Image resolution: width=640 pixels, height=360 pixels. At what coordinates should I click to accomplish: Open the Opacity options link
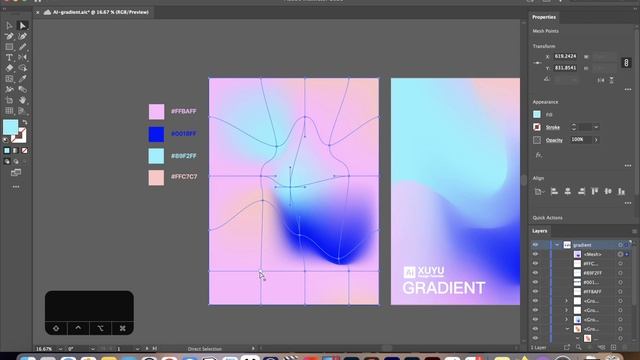pyautogui.click(x=554, y=140)
